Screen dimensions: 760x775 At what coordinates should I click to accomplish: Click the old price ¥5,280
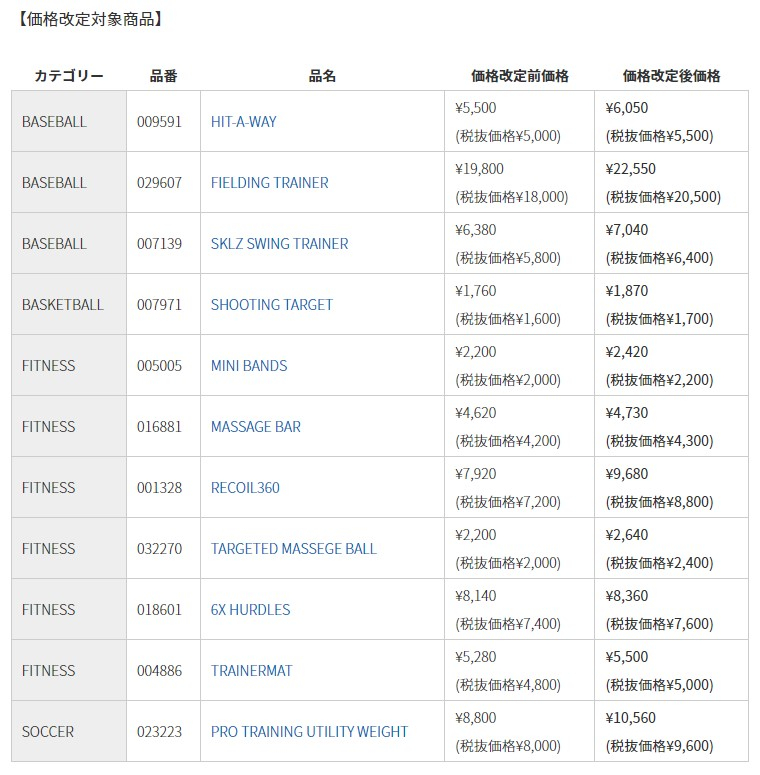(475, 657)
